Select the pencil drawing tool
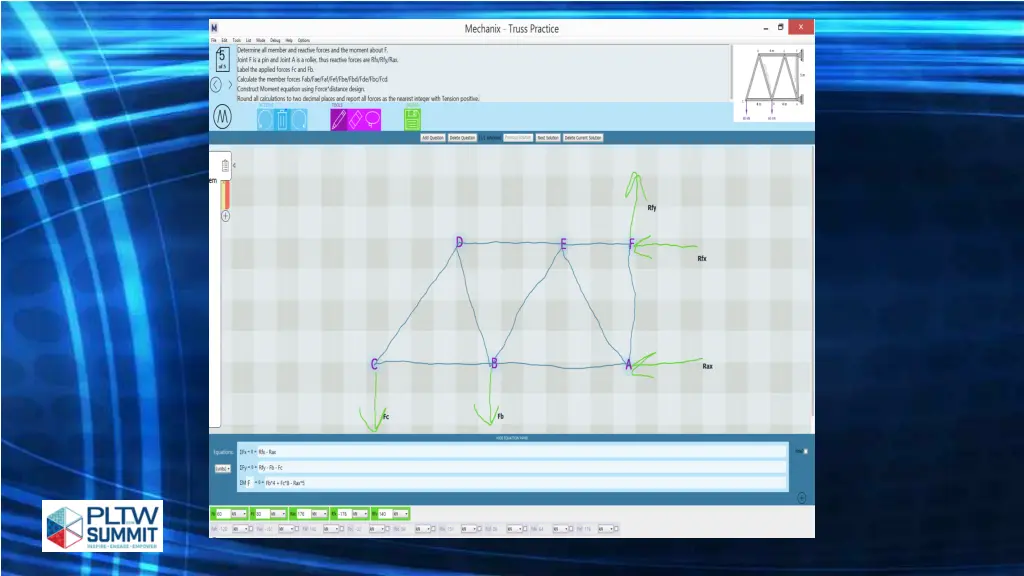The width and height of the screenshot is (1024, 576). 338,119
